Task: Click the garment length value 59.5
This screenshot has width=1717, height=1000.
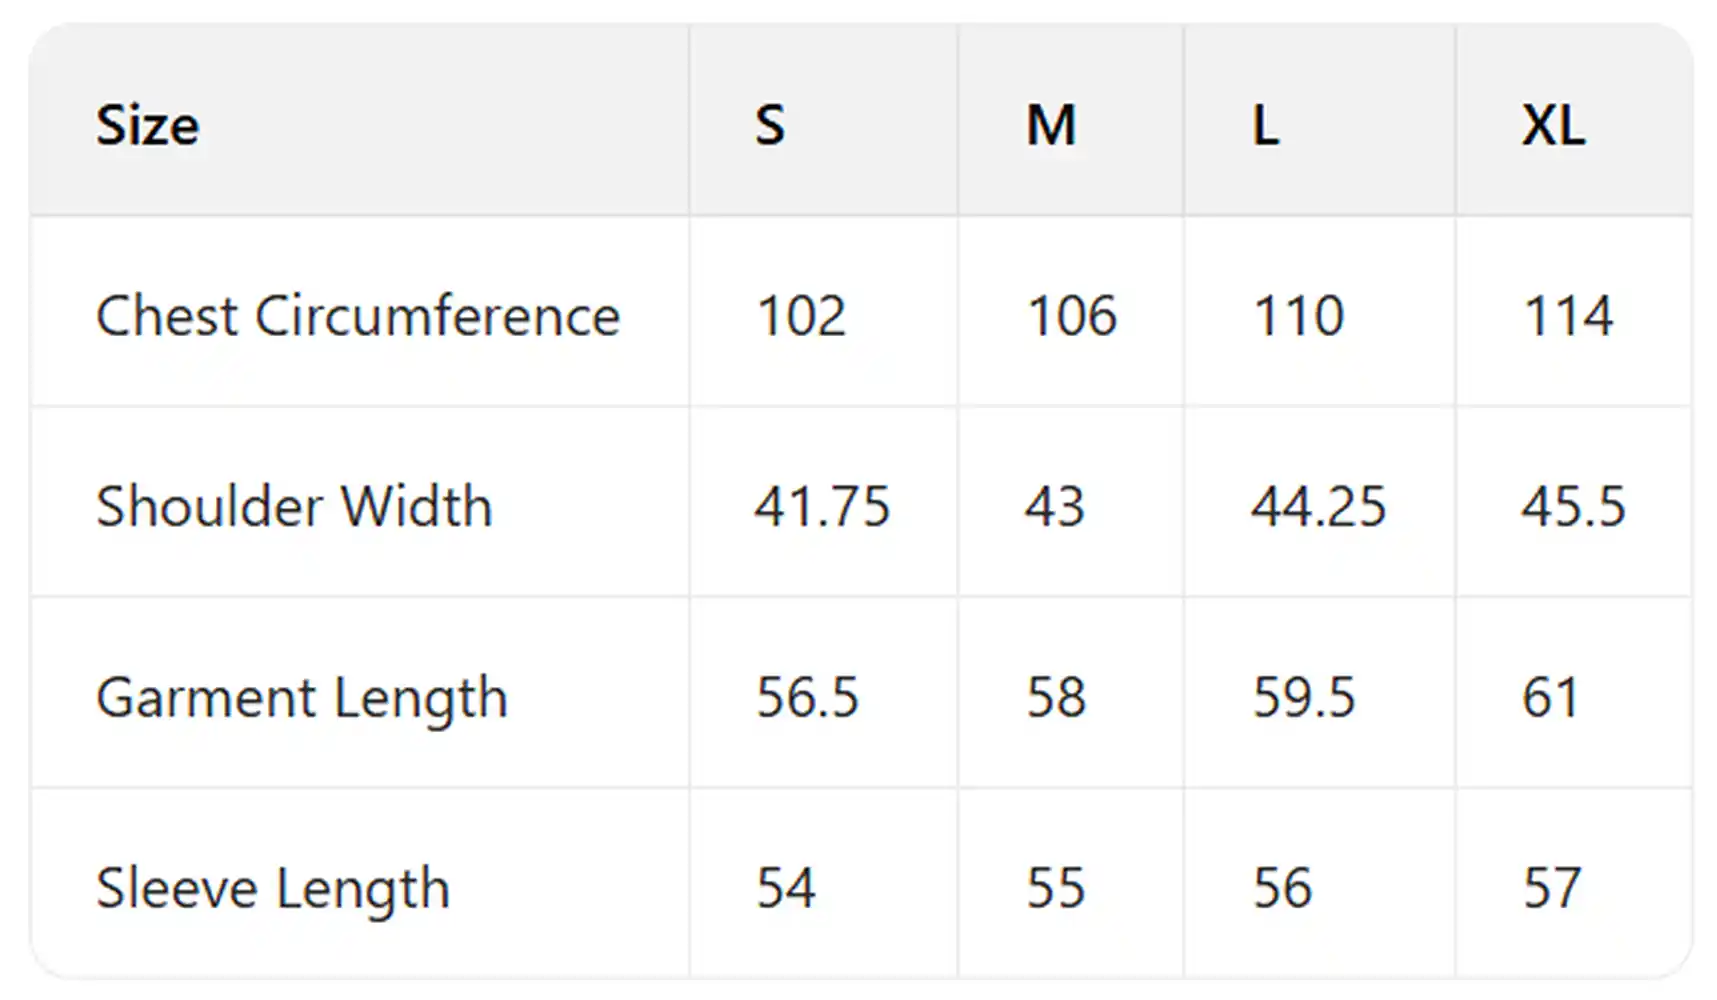Action: click(x=1304, y=697)
